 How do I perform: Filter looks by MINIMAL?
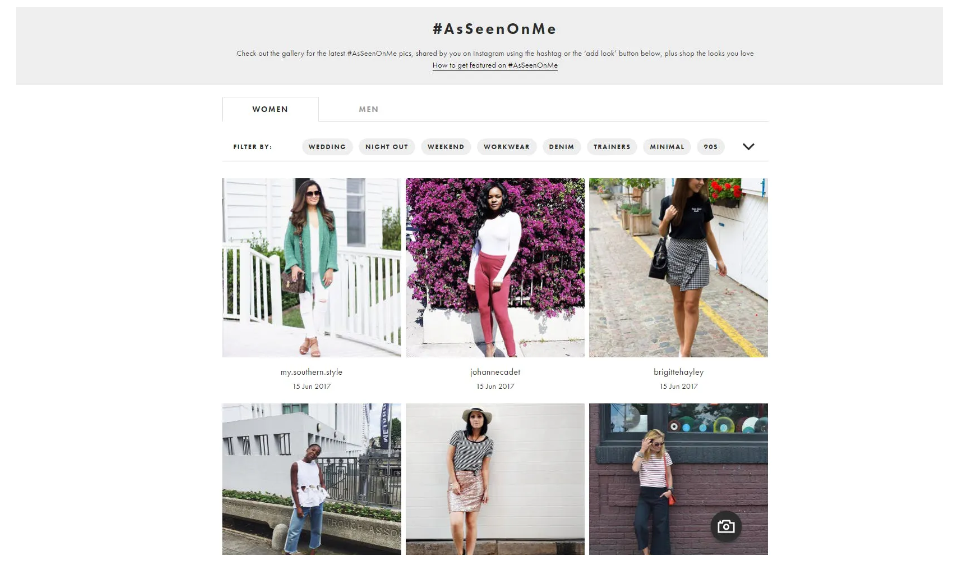point(666,146)
